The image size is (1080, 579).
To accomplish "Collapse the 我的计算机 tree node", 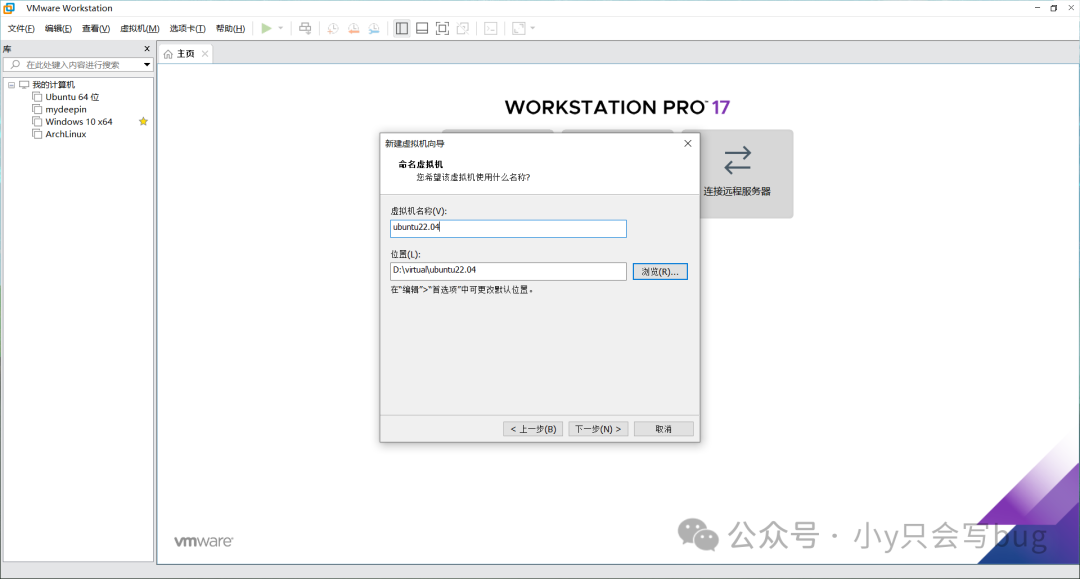I will click(13, 84).
